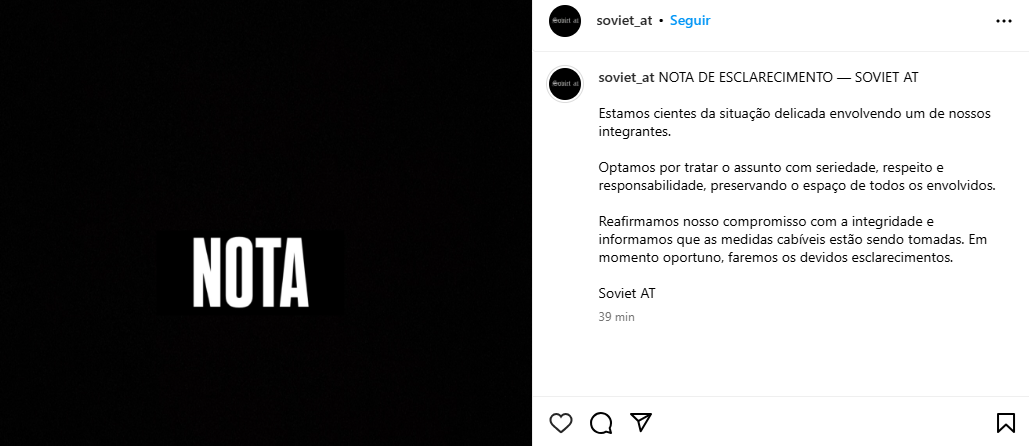
Task: Share the post using paper plane icon
Action: [x=641, y=422]
